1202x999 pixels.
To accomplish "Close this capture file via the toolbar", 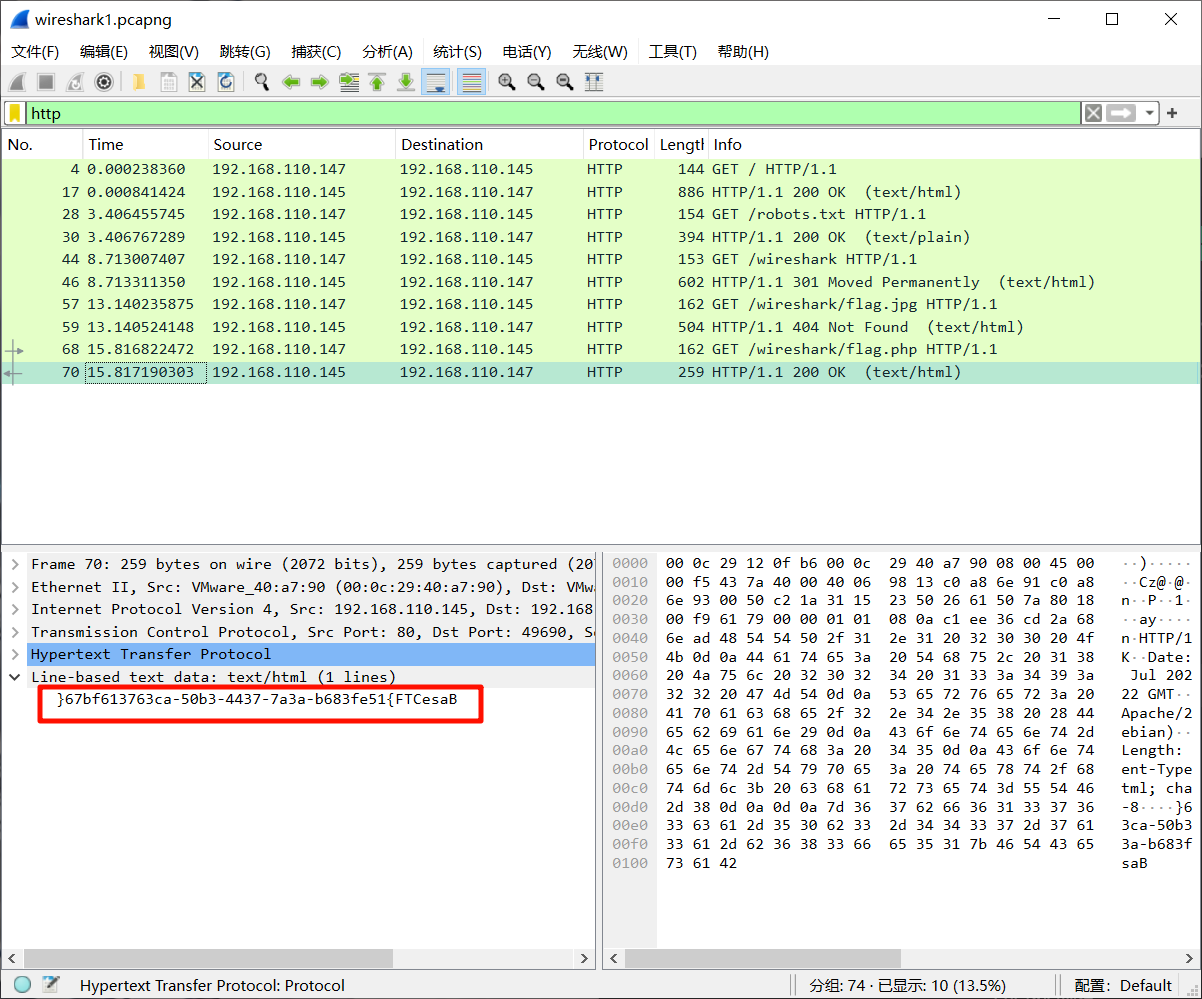I will (197, 82).
